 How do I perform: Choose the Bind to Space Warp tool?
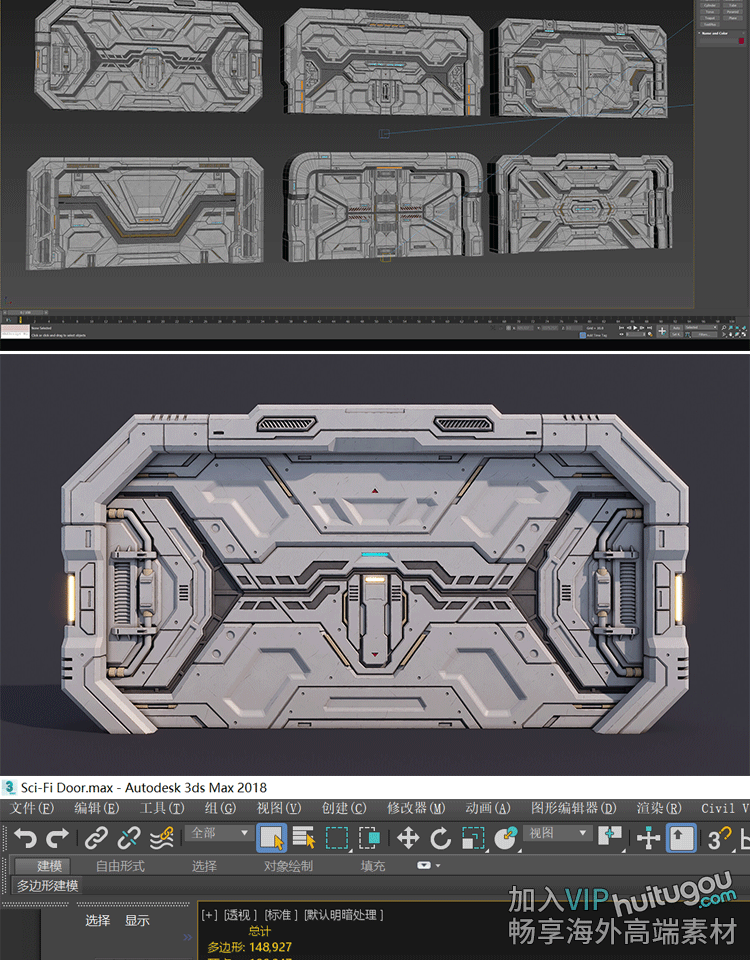pos(162,838)
